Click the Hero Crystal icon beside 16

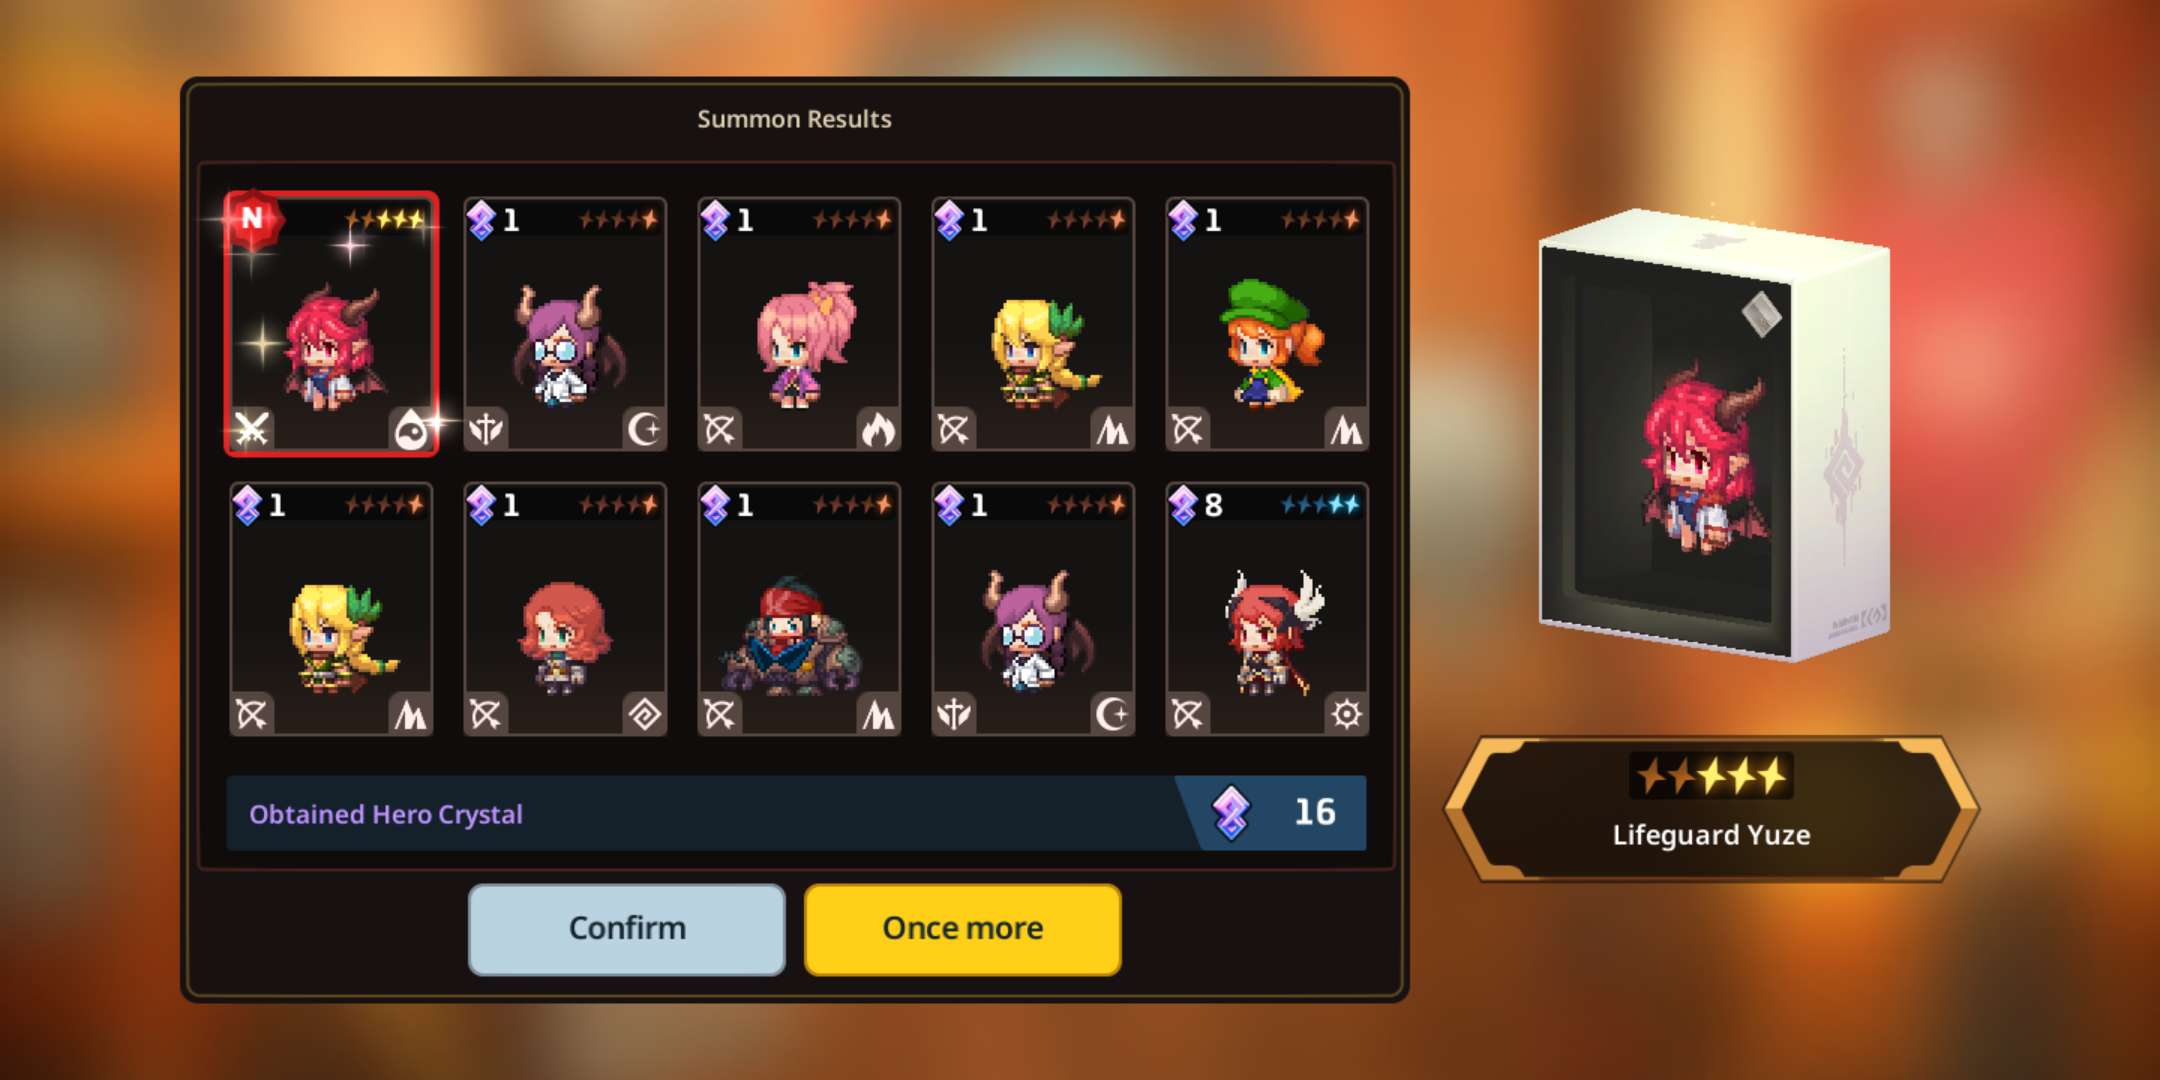click(1231, 812)
